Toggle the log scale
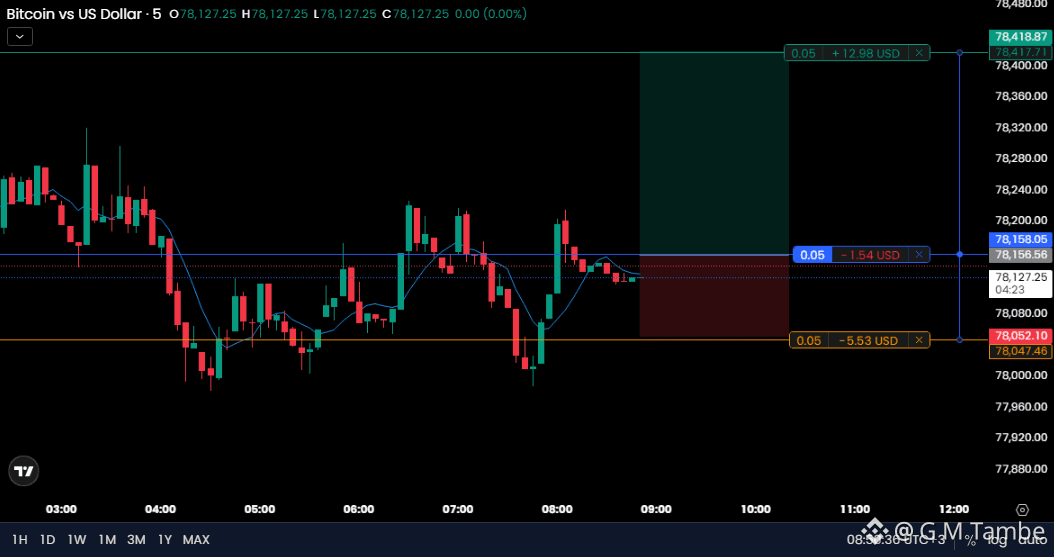This screenshot has height=557, width=1054. [x=997, y=540]
